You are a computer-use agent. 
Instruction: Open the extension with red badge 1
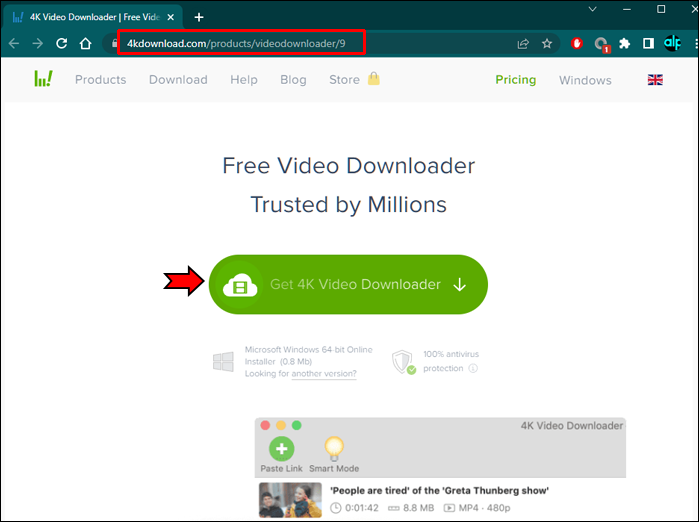tap(601, 44)
